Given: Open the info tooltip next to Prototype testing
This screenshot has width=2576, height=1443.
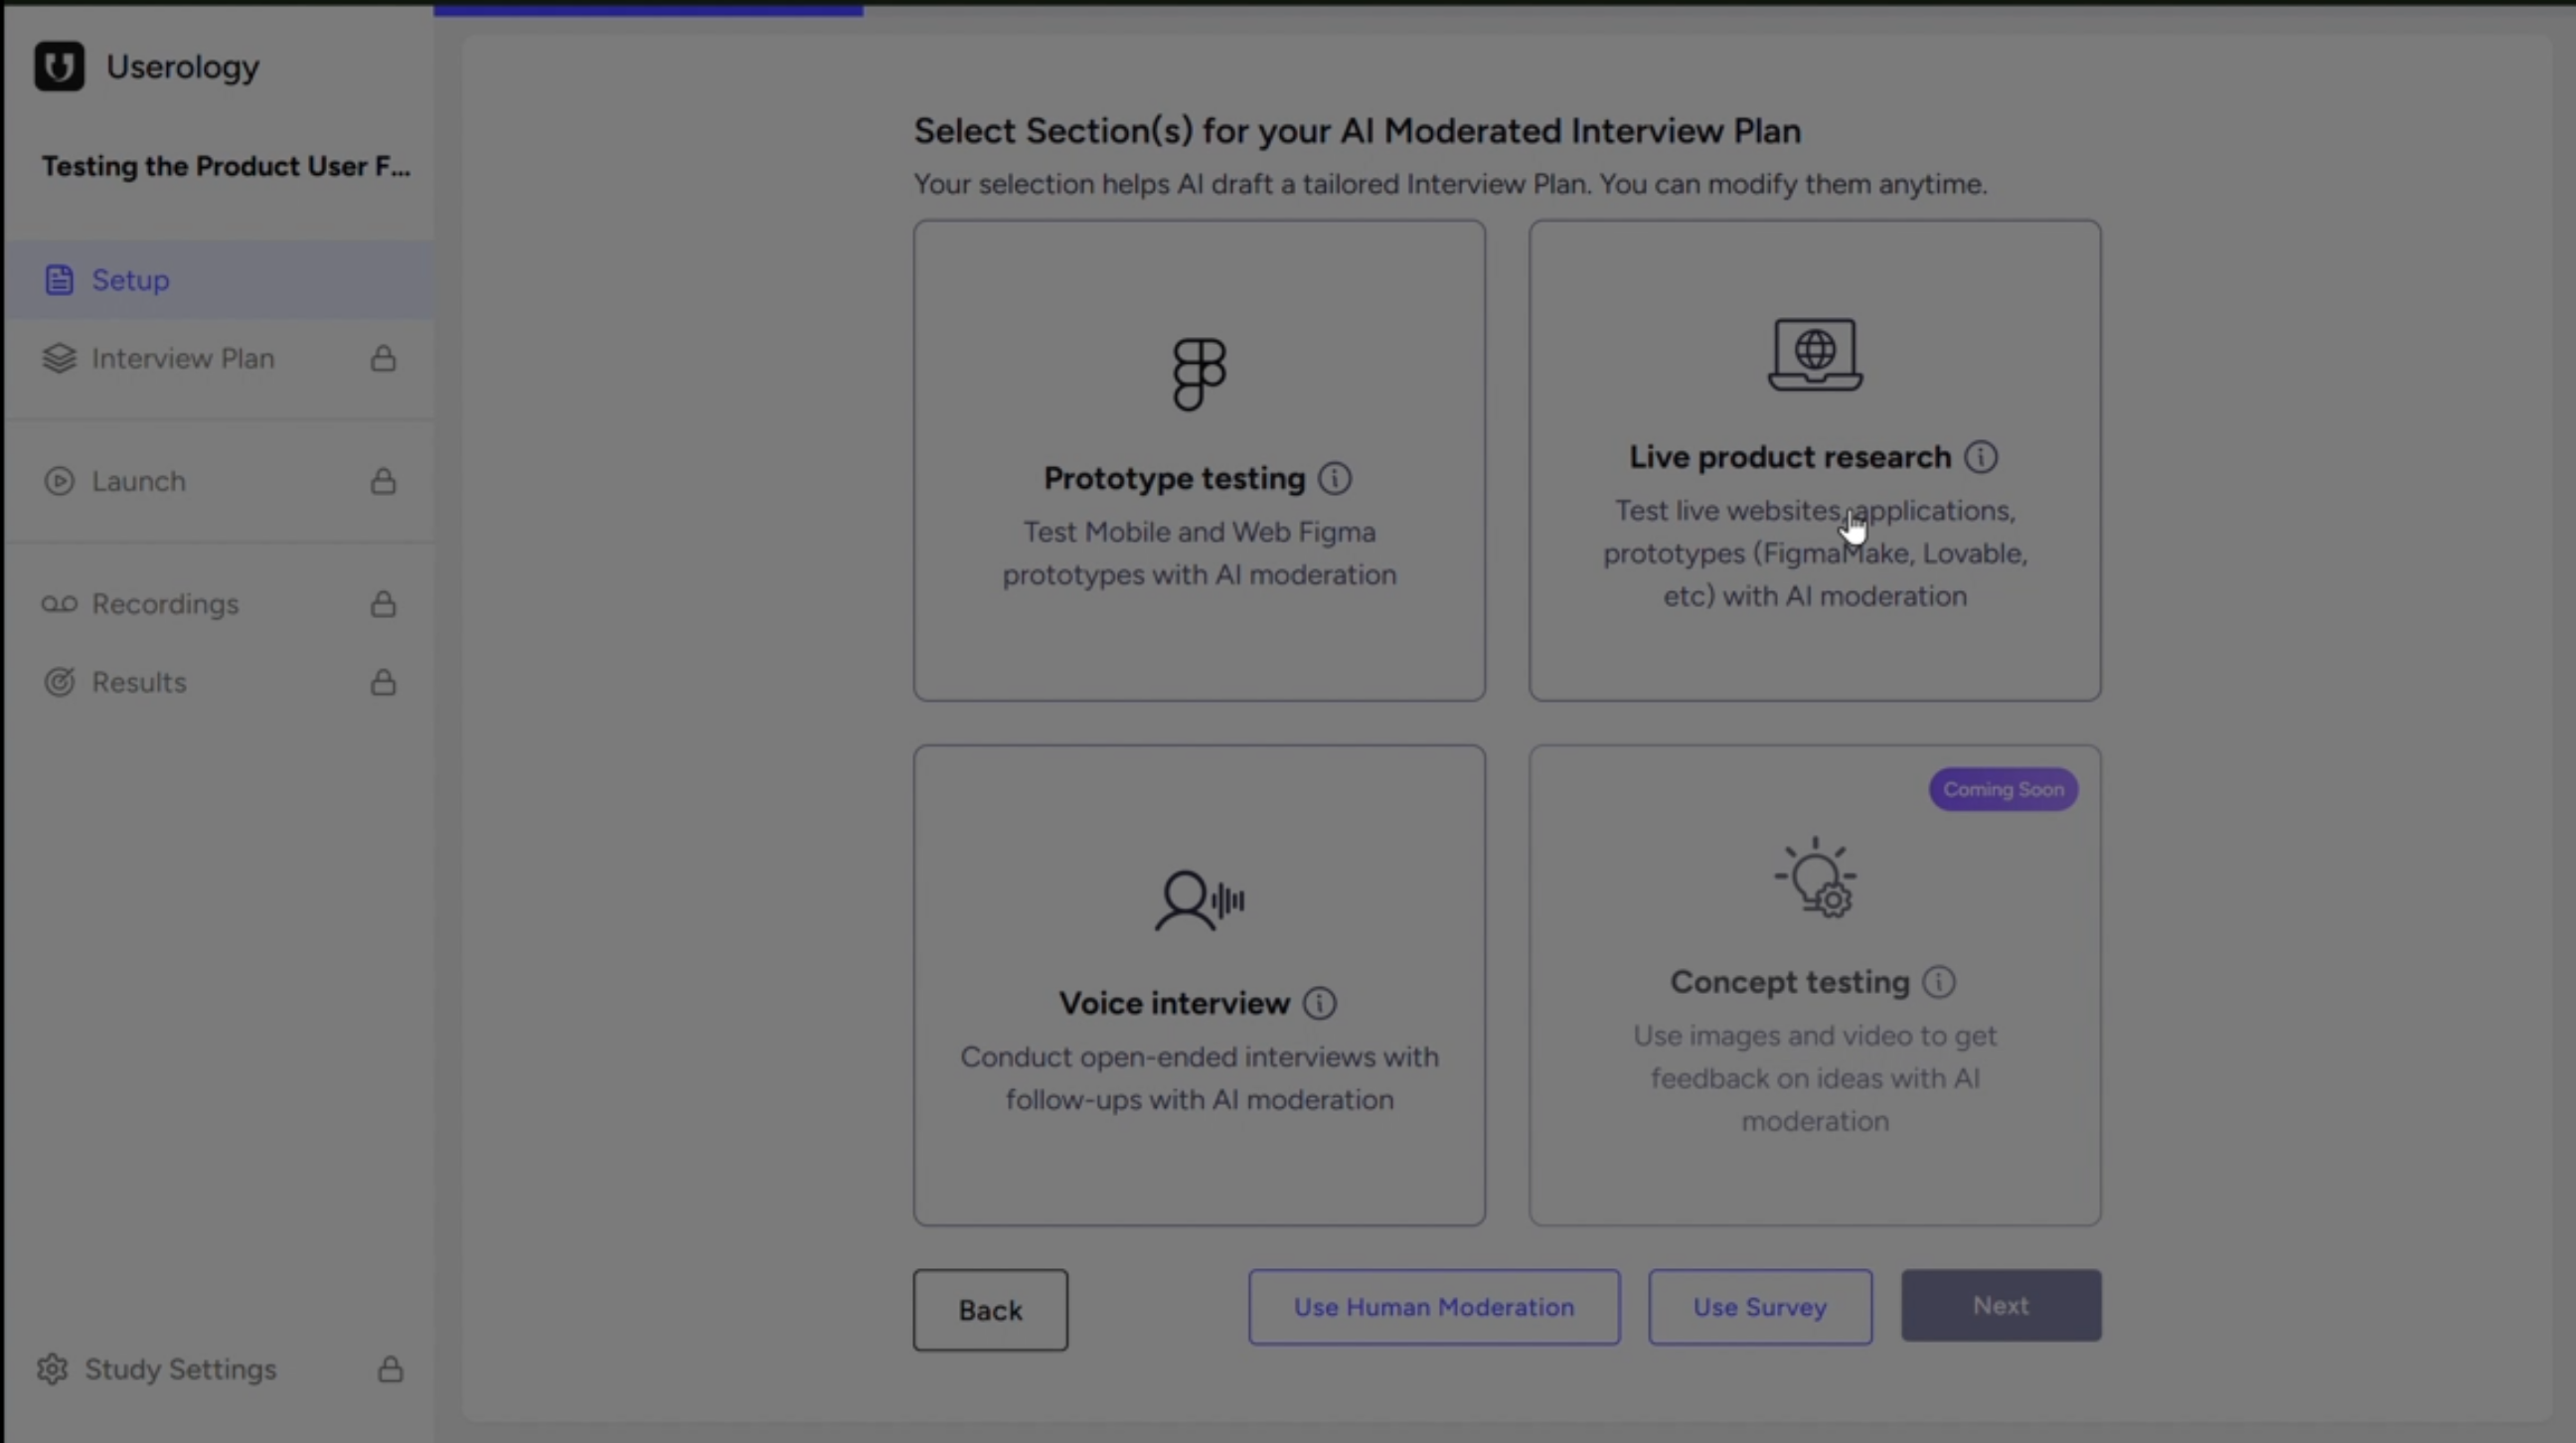Looking at the screenshot, I should pos(1335,478).
